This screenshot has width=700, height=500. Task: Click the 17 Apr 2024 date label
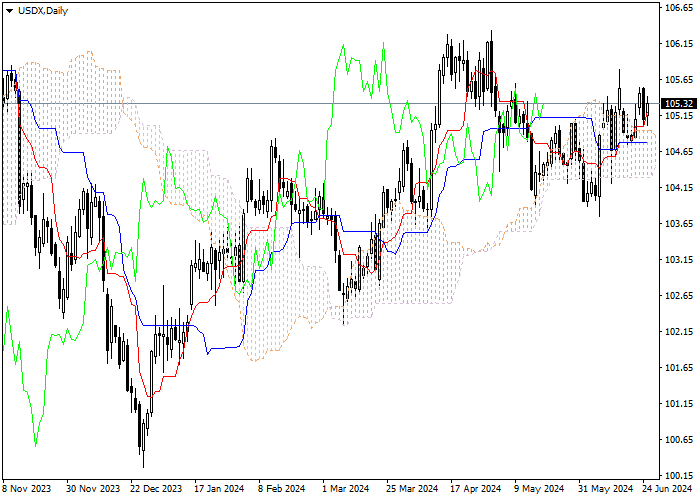pyautogui.click(x=476, y=489)
